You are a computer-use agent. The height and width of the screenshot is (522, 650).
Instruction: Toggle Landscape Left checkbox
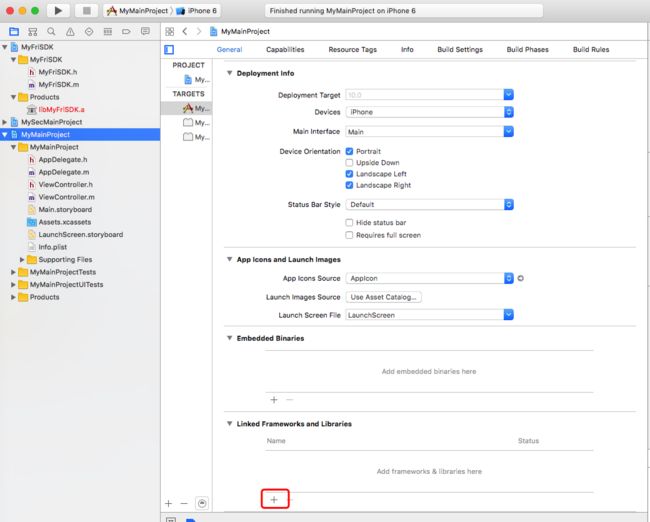point(349,174)
